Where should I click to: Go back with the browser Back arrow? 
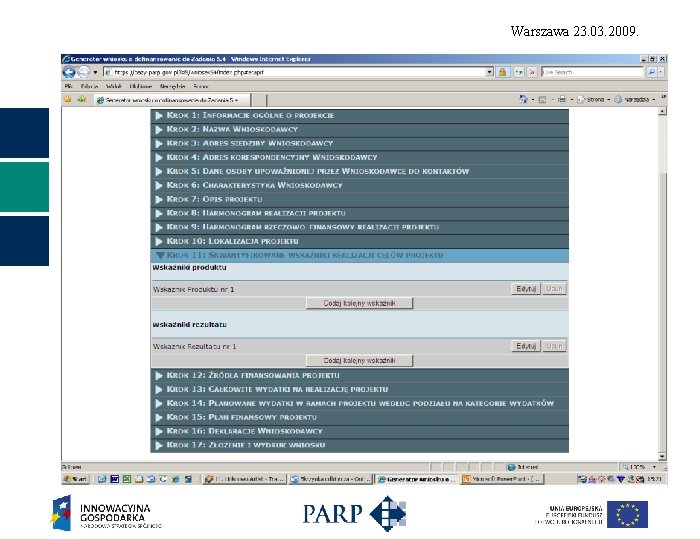69,72
